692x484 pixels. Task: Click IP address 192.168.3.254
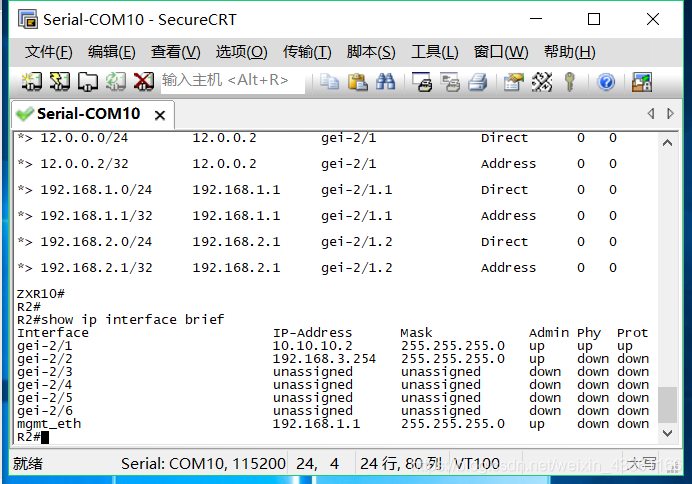324,359
